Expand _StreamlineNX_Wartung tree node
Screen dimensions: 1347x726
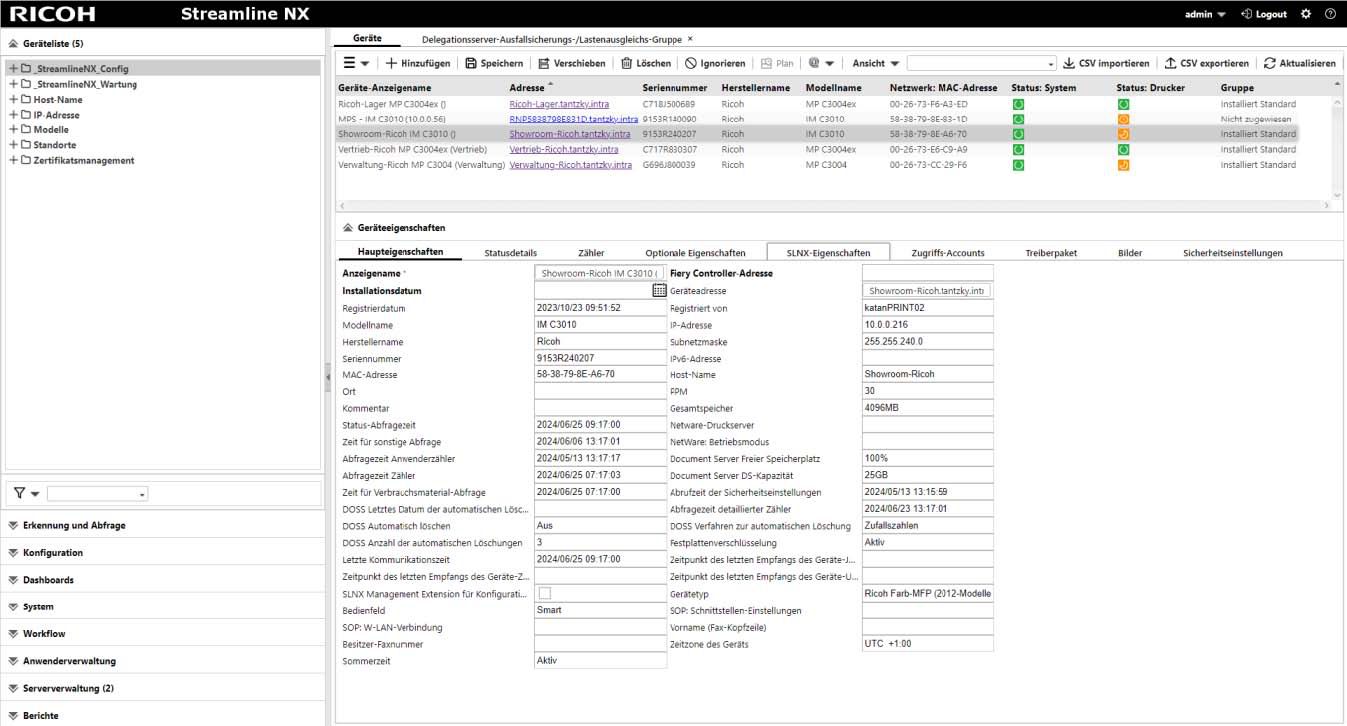[13, 84]
